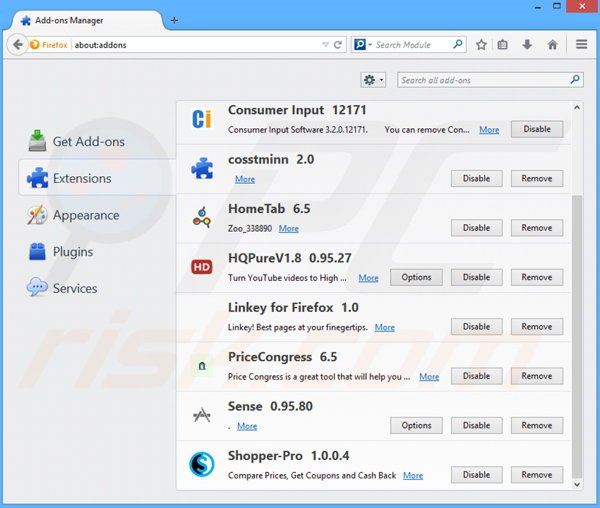Remove the cosstminn extension

tap(537, 179)
